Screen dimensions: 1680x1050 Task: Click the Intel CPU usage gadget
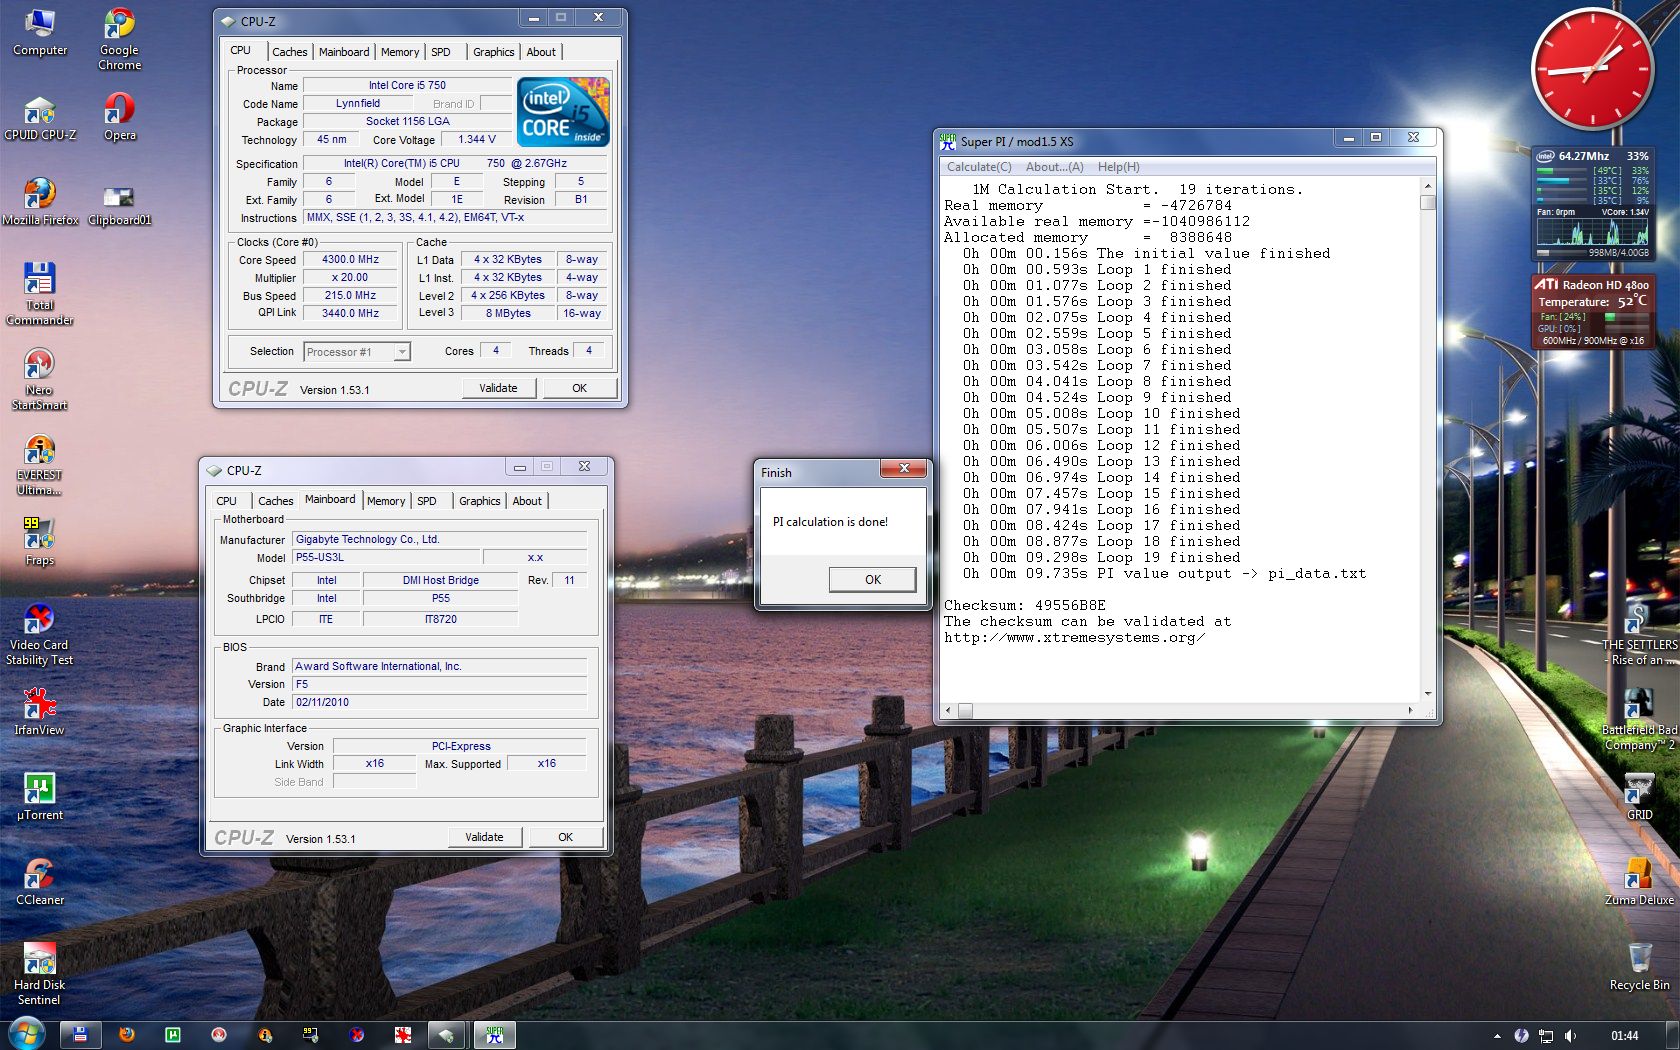coord(1592,204)
